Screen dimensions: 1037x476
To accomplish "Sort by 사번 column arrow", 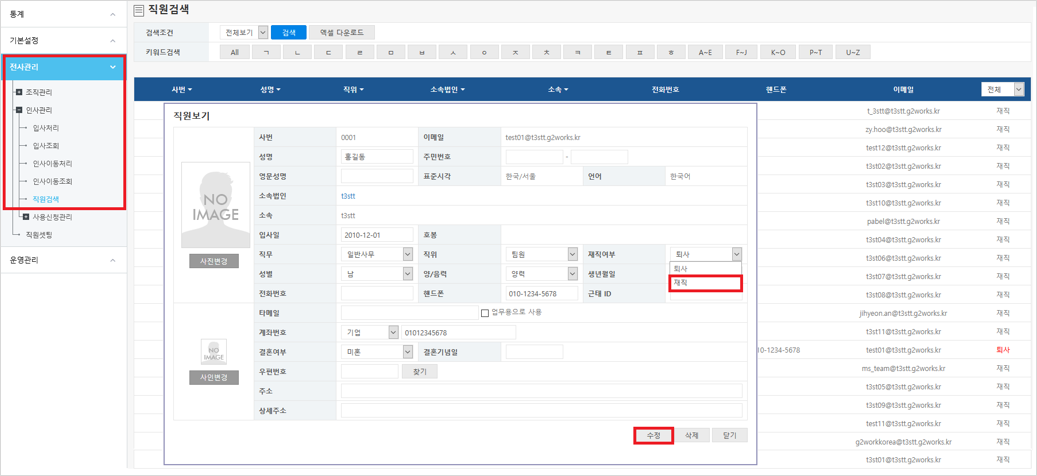I will (190, 90).
